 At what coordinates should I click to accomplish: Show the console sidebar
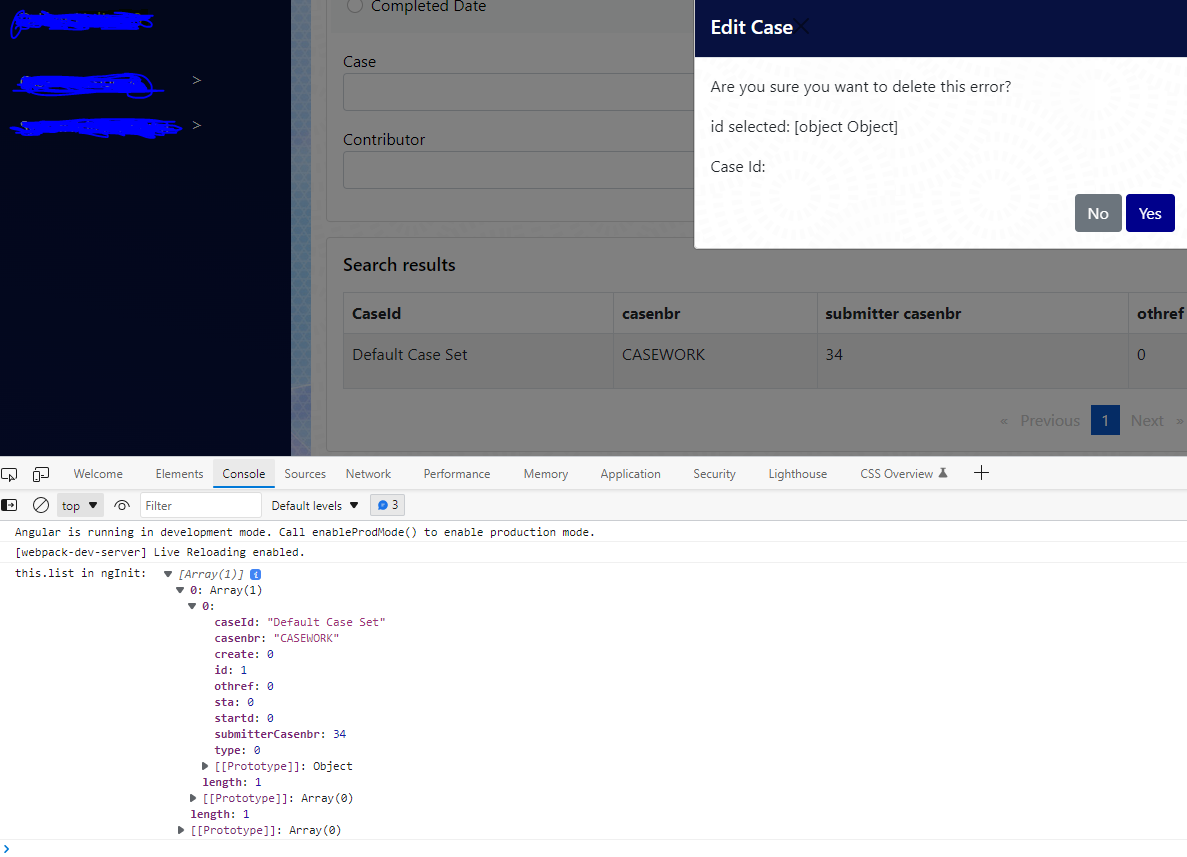point(9,505)
